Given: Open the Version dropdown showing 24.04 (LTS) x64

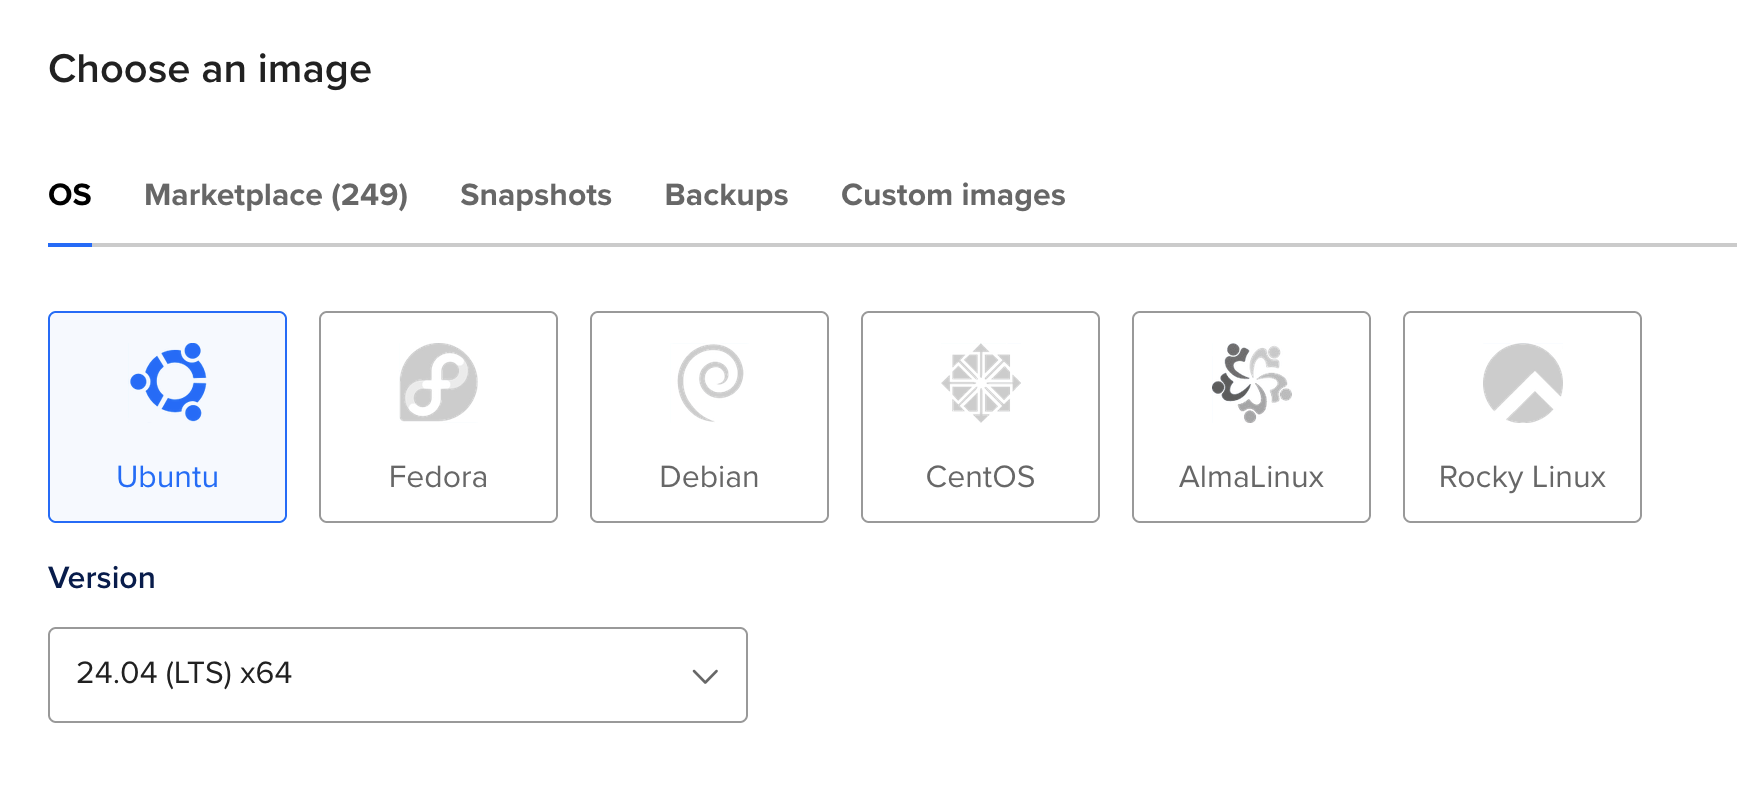Looking at the screenshot, I should [397, 674].
